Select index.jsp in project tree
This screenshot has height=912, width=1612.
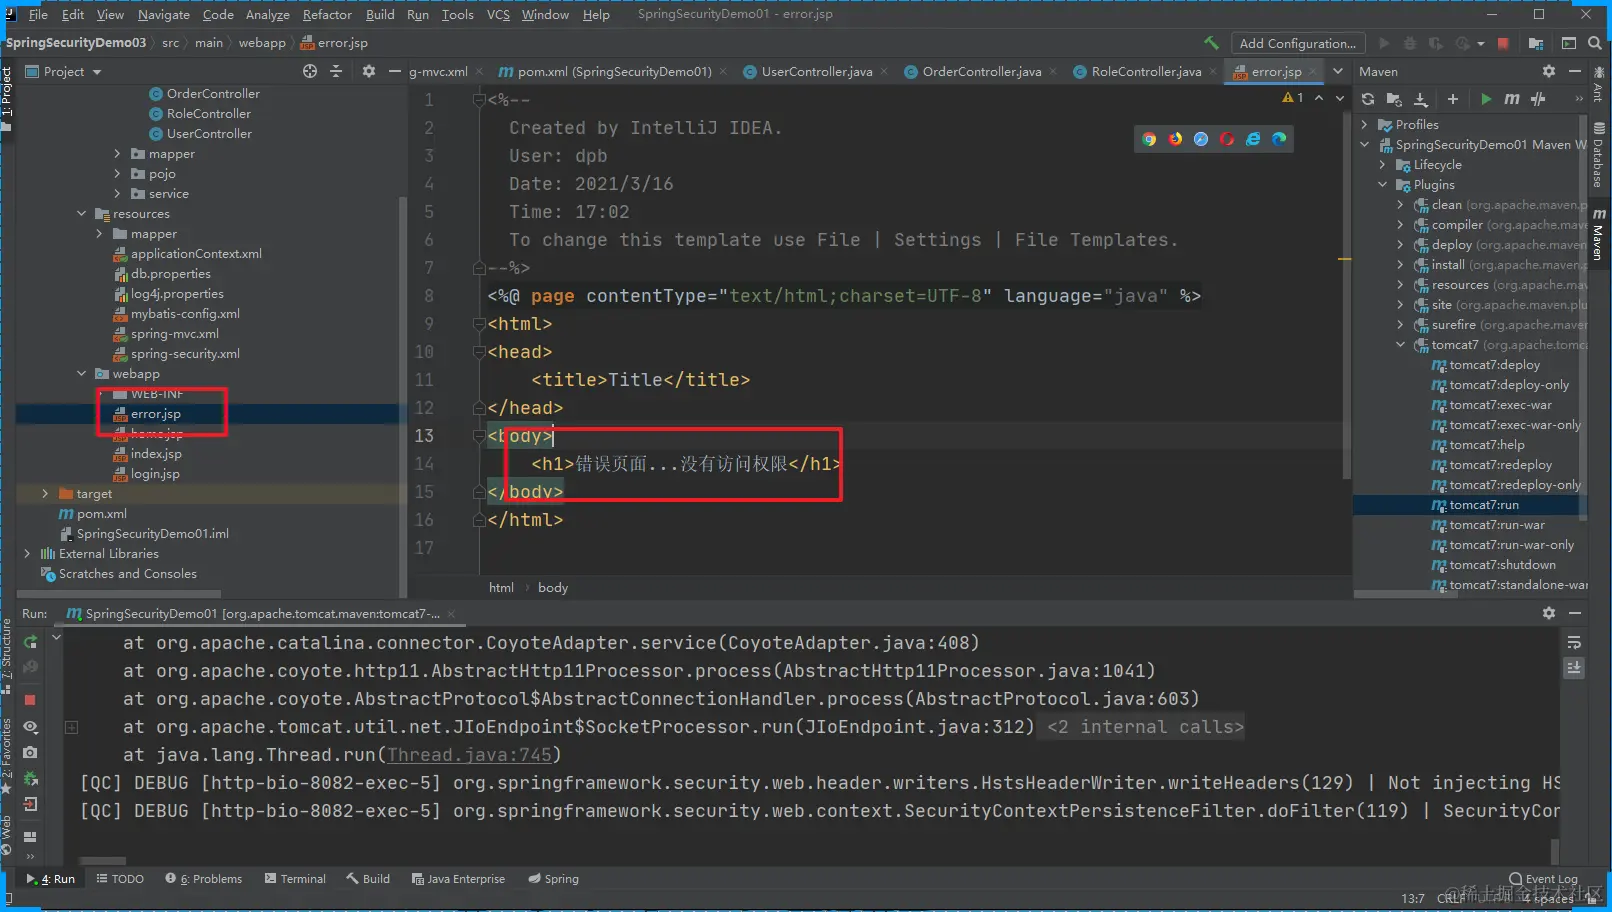tap(156, 453)
